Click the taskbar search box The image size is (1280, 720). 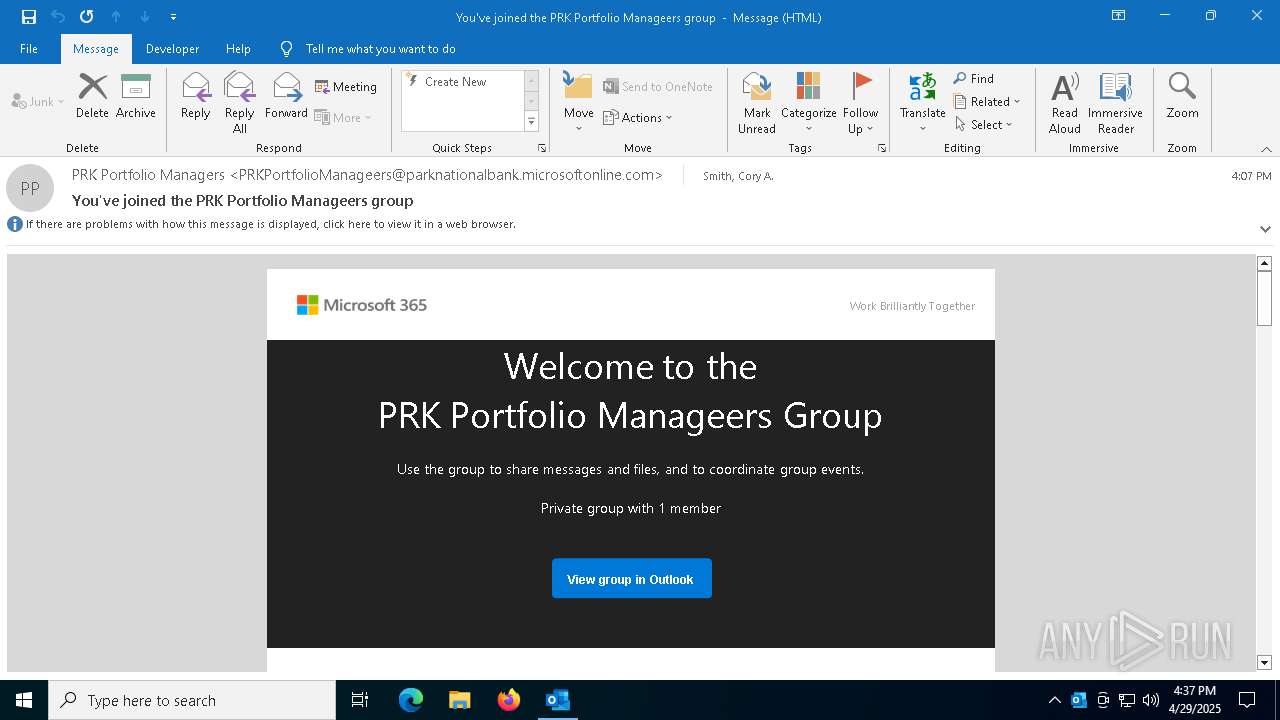pyautogui.click(x=192, y=700)
